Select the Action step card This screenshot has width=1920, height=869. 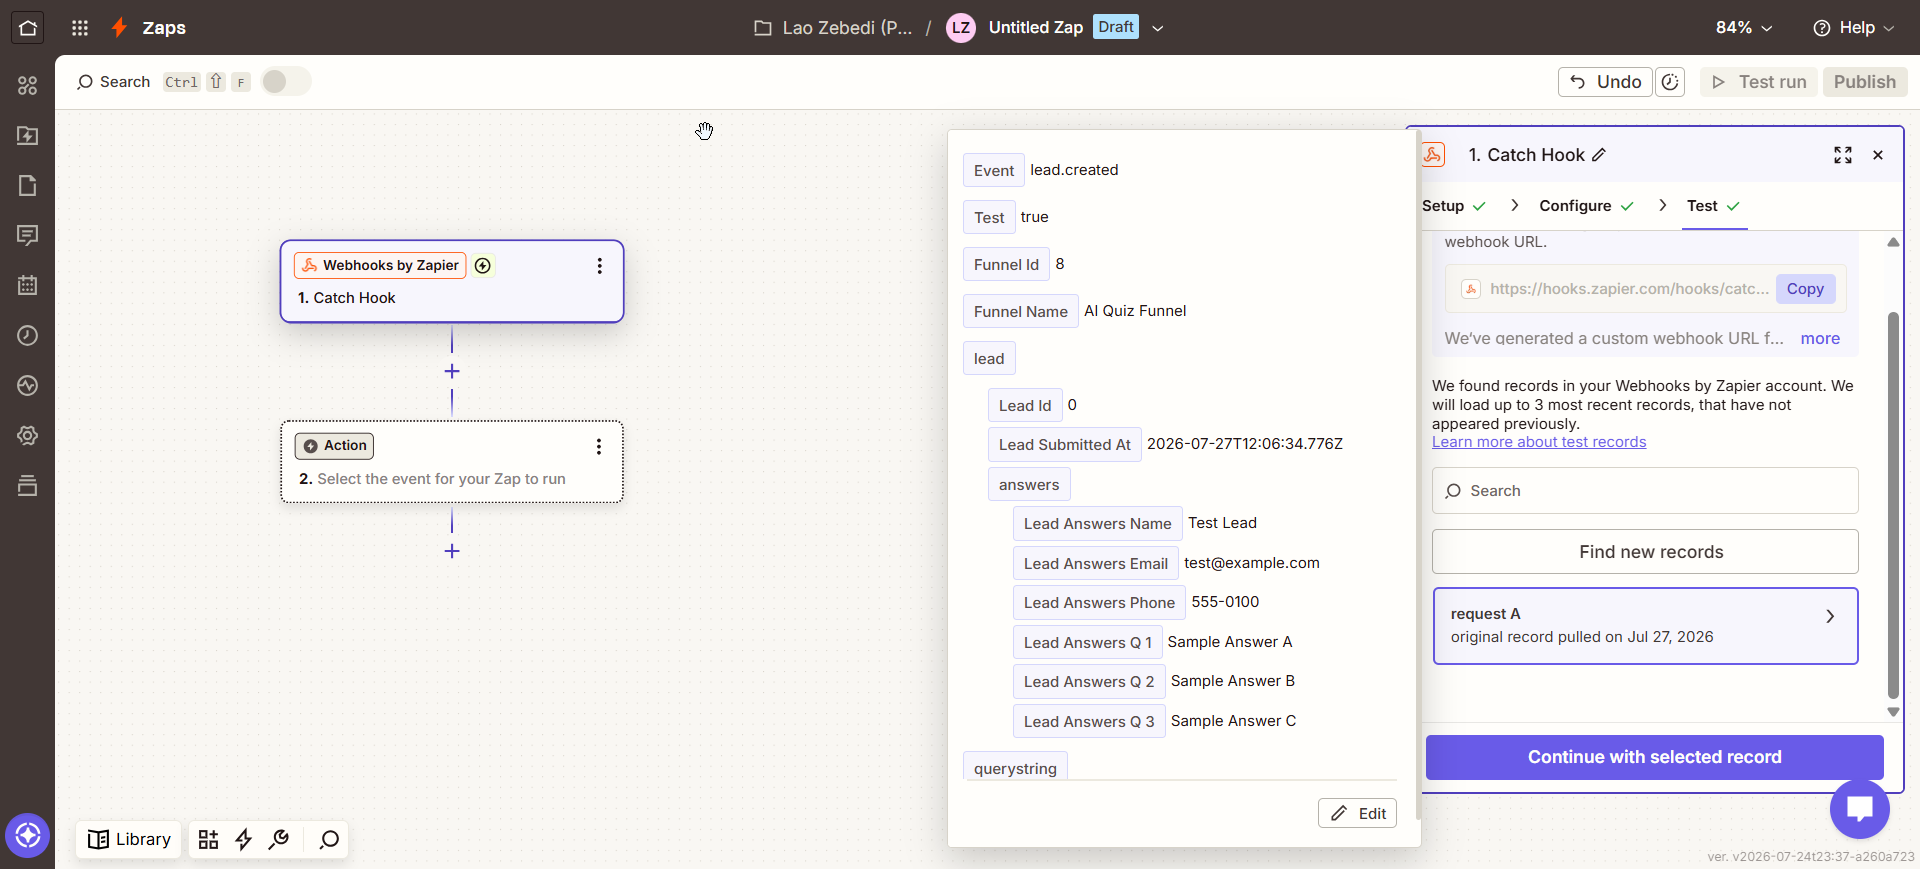pos(452,462)
